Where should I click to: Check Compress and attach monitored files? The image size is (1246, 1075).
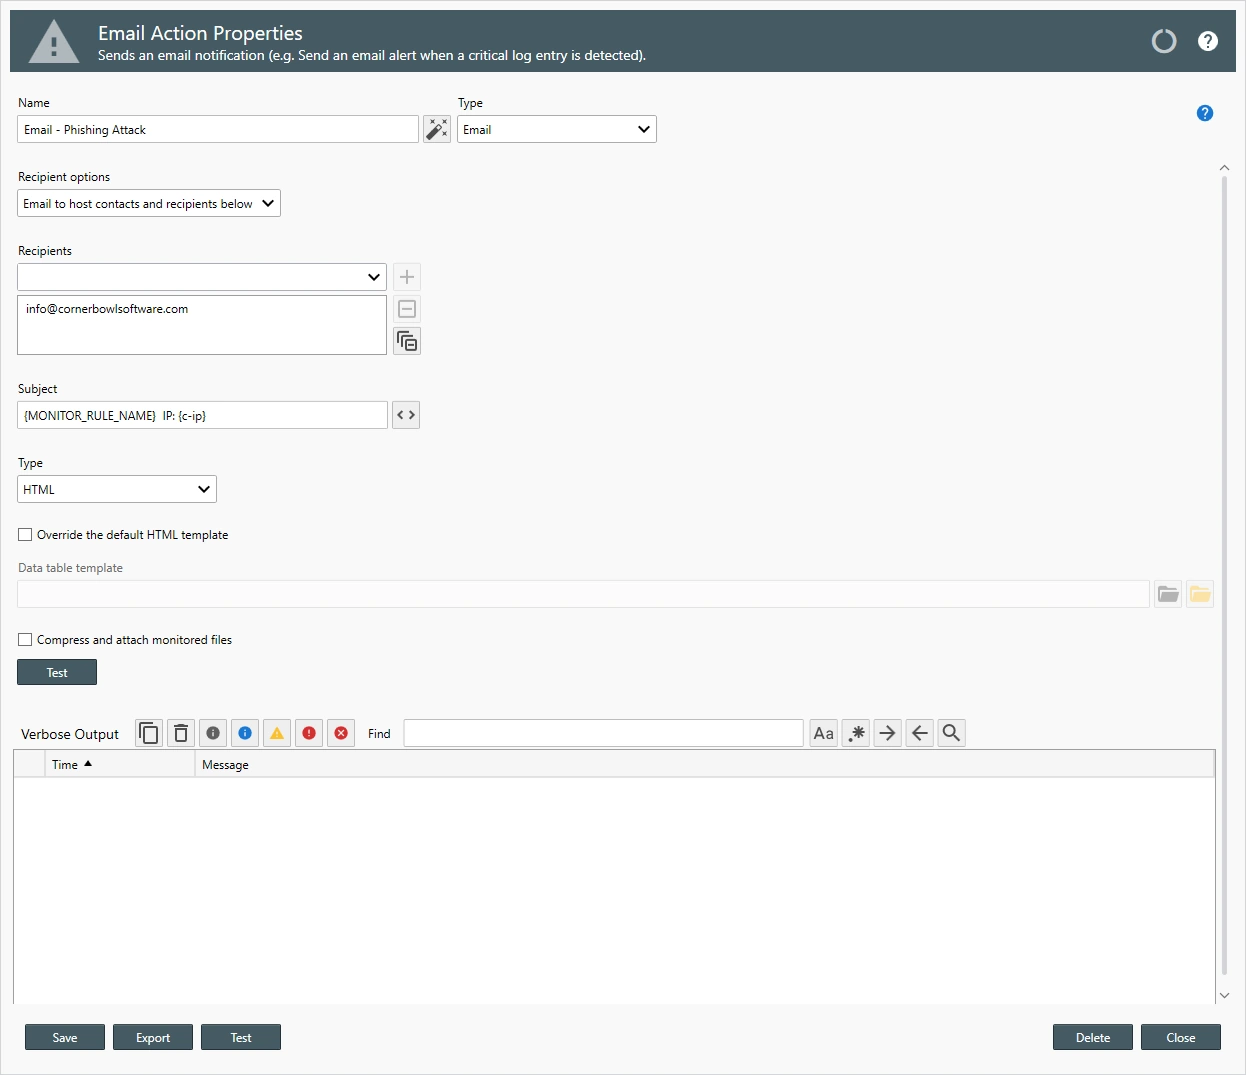(x=26, y=640)
